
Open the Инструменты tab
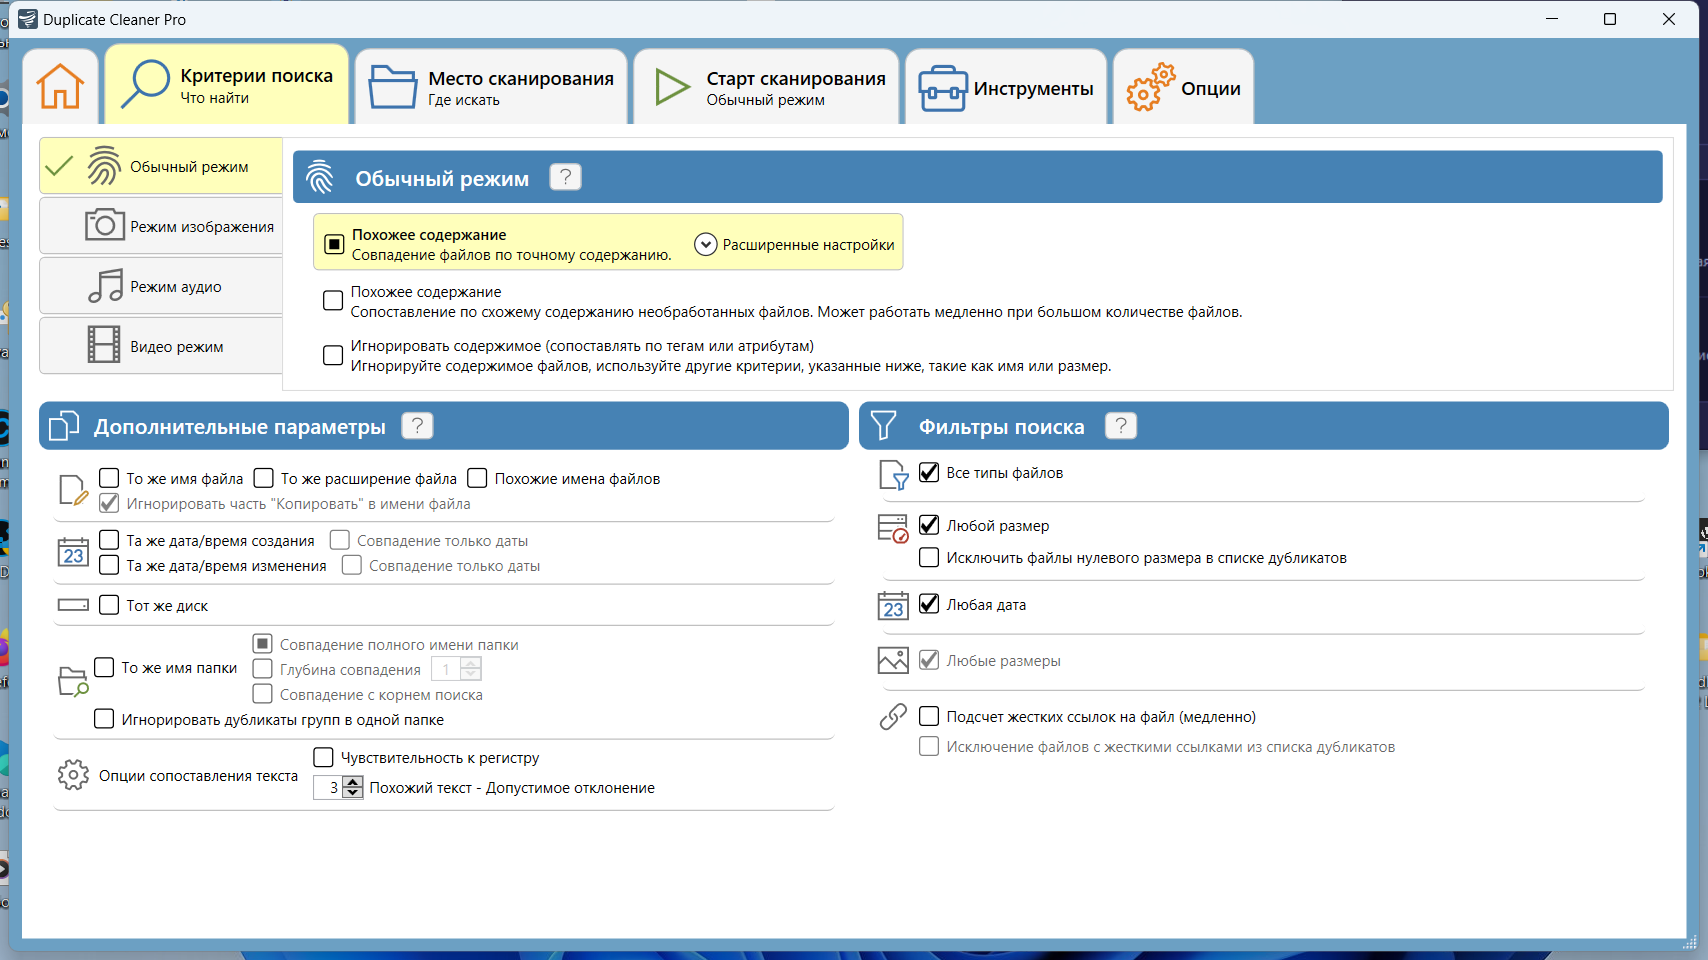(x=1006, y=87)
